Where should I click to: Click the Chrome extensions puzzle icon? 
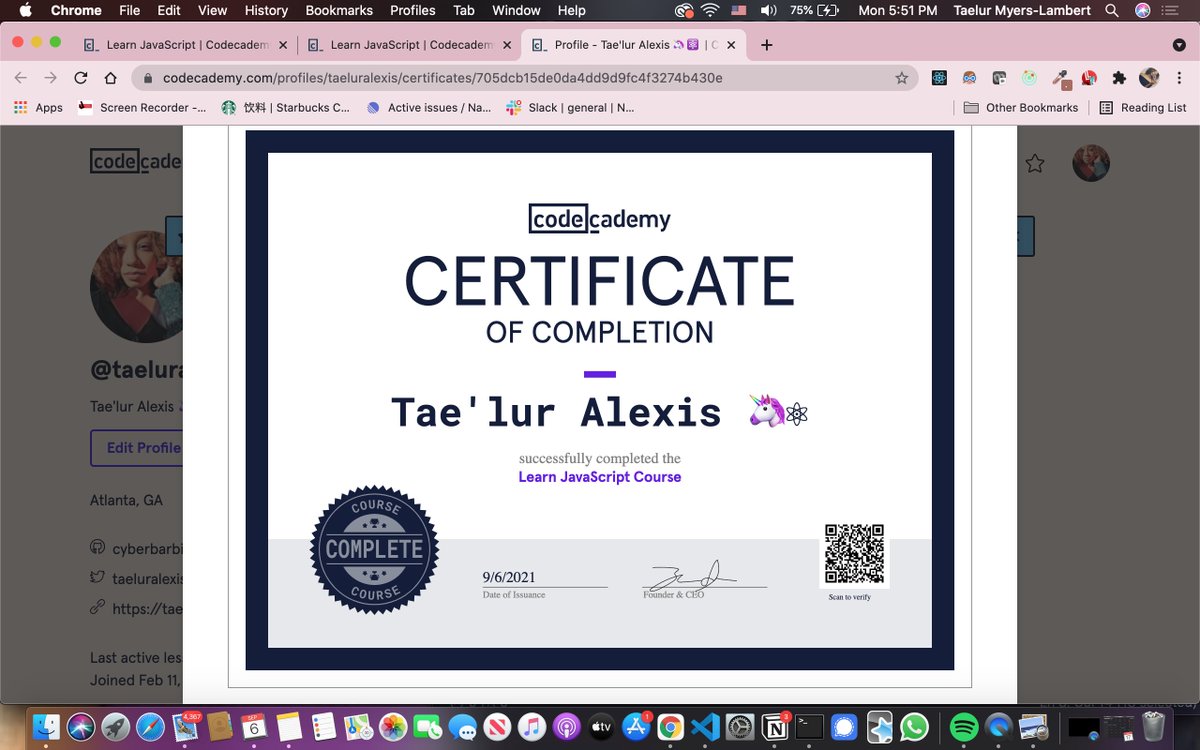[x=1121, y=76]
